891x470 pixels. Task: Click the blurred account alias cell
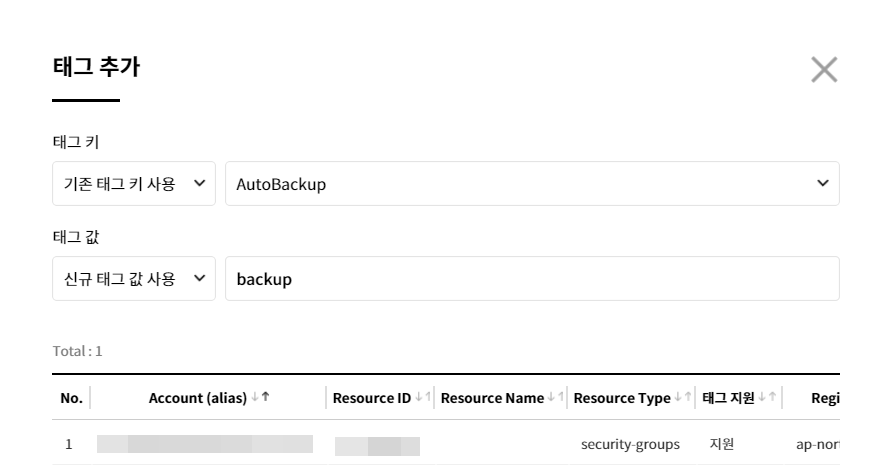pos(205,444)
